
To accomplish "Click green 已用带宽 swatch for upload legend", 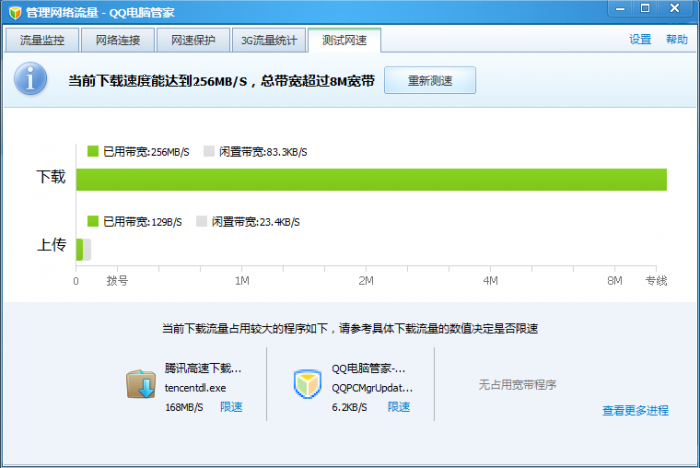I will coord(93,221).
